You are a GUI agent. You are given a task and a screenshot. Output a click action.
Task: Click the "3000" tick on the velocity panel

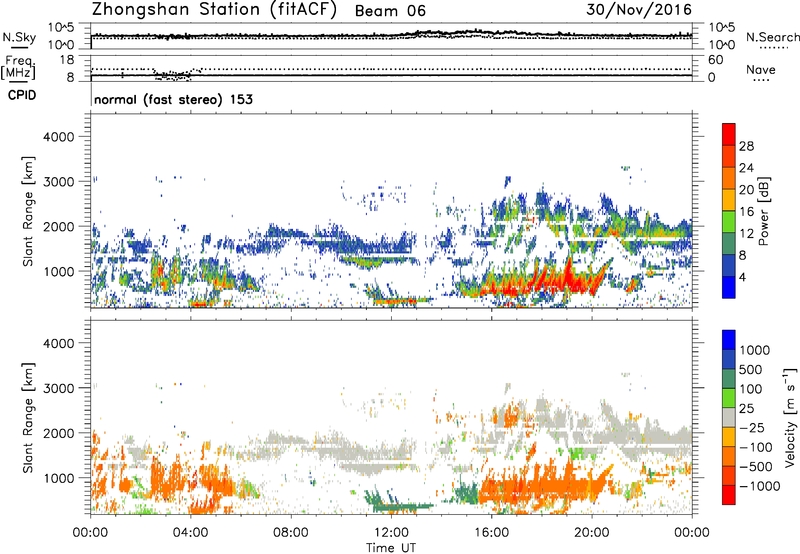tap(59, 388)
